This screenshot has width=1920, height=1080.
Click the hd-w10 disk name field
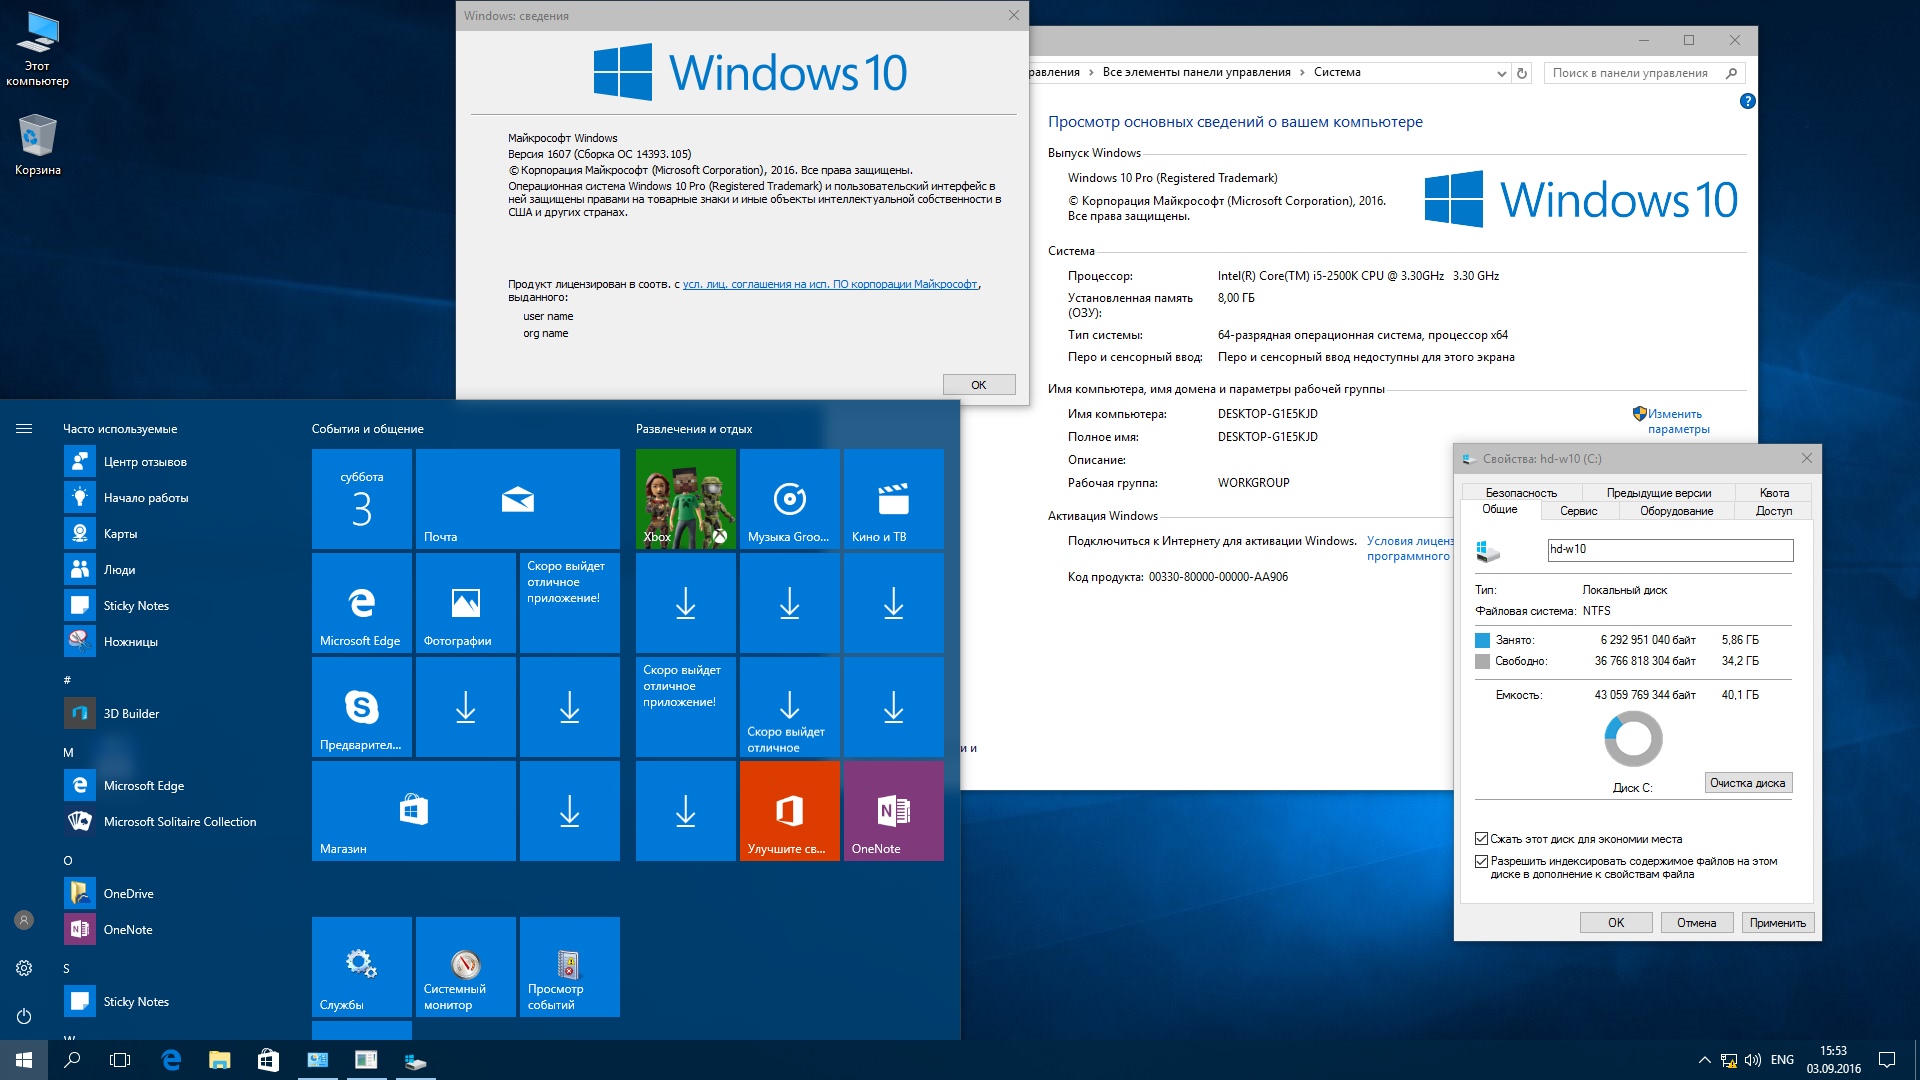[1669, 550]
